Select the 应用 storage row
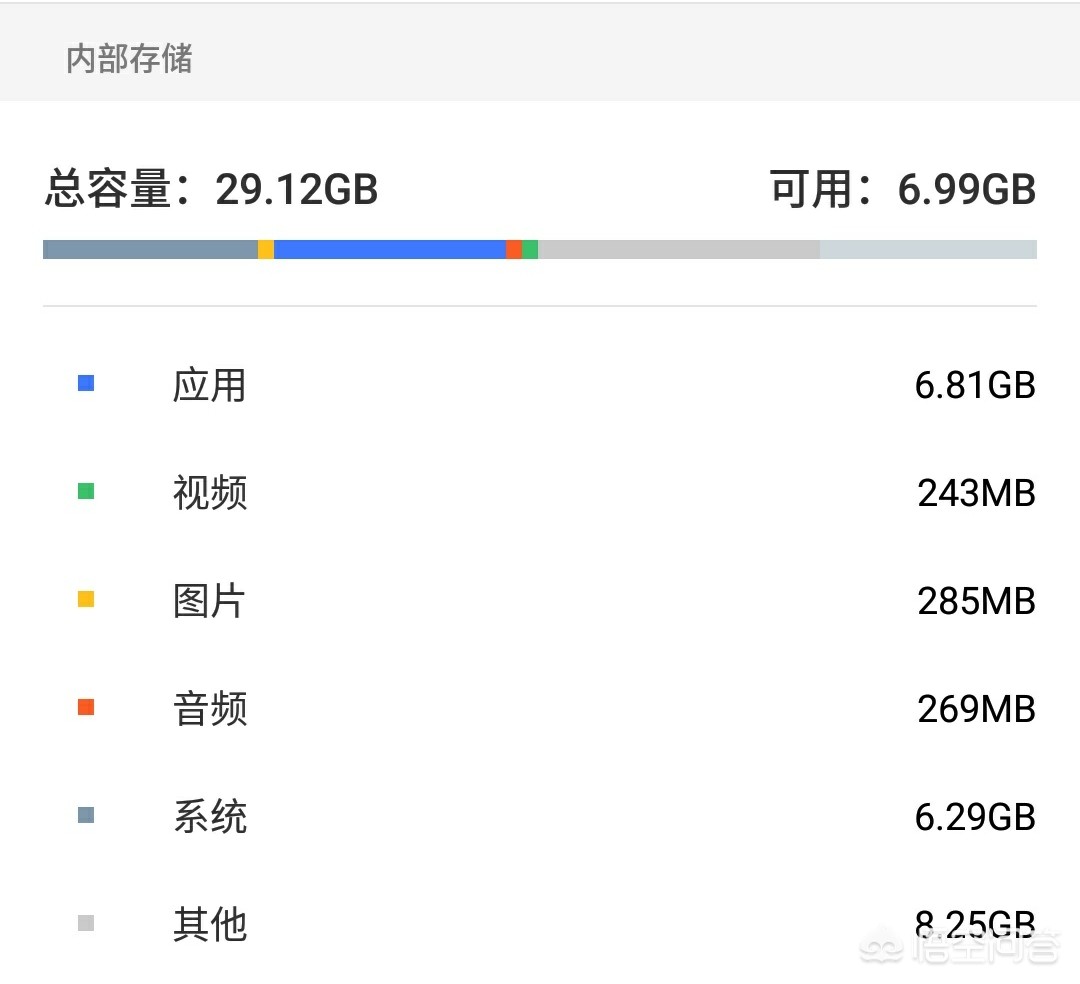 [540, 385]
